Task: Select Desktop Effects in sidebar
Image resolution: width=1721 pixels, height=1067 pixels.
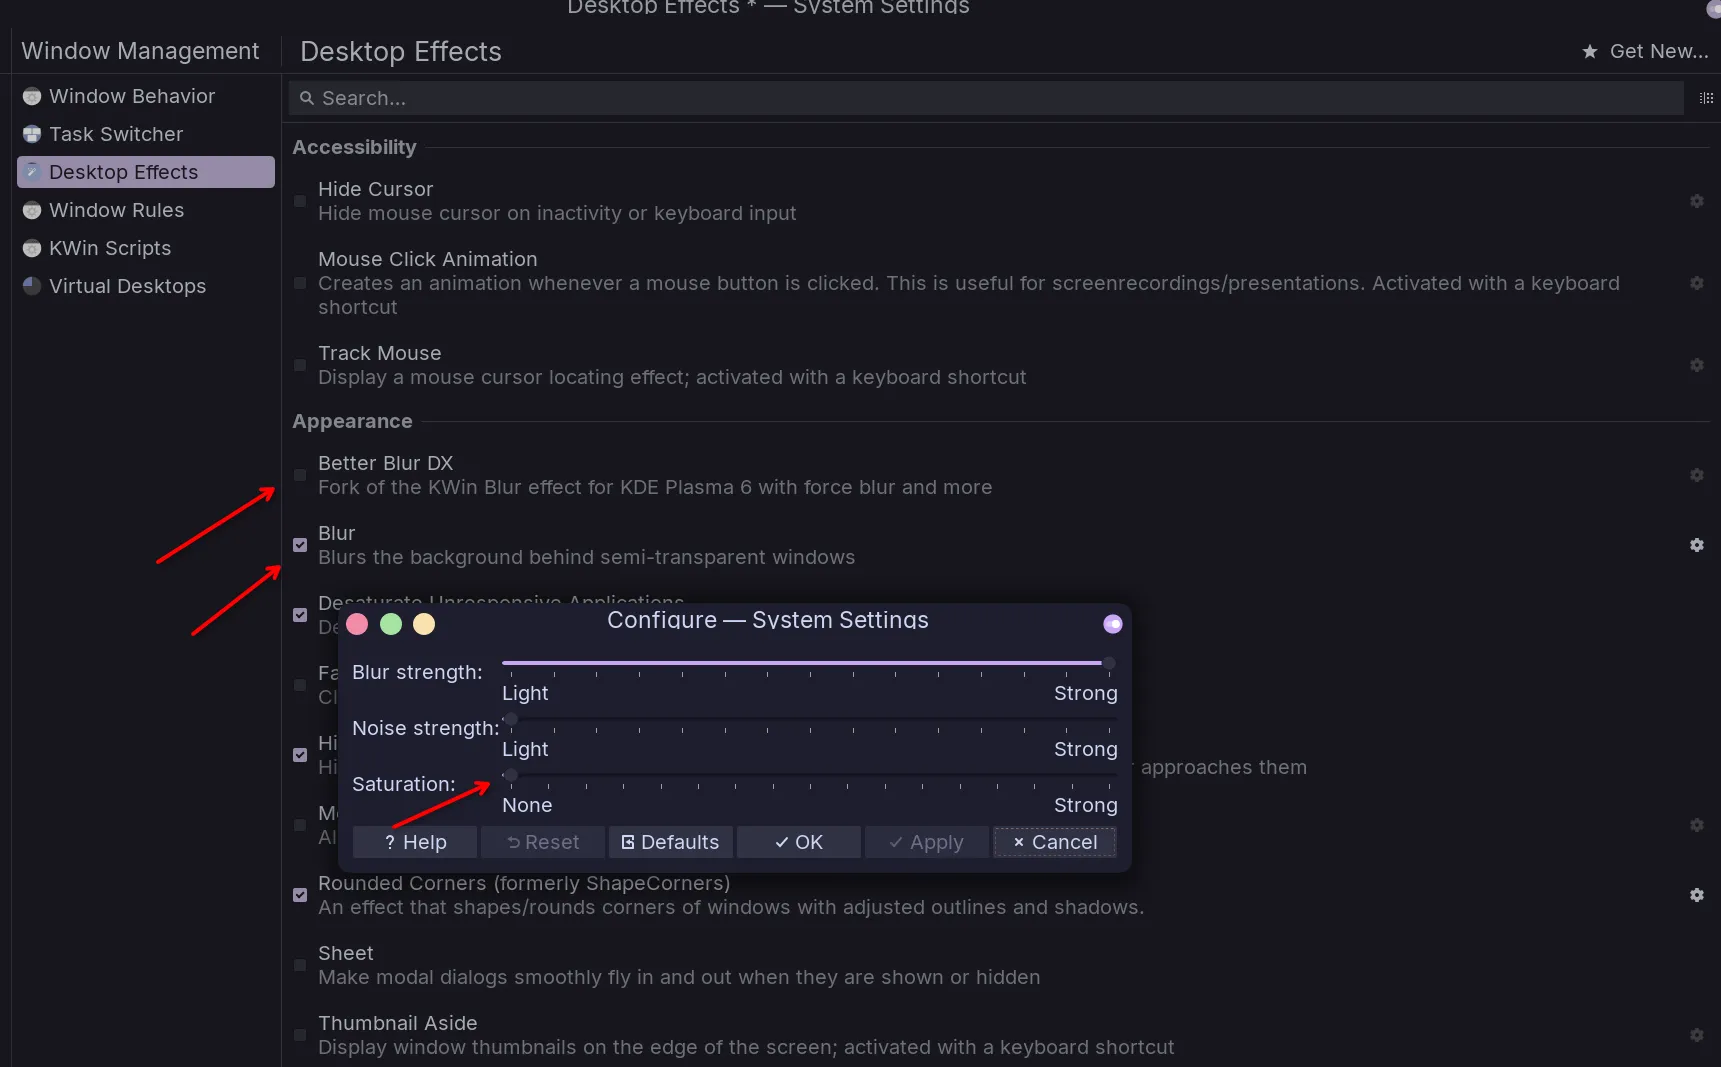Action: (145, 172)
